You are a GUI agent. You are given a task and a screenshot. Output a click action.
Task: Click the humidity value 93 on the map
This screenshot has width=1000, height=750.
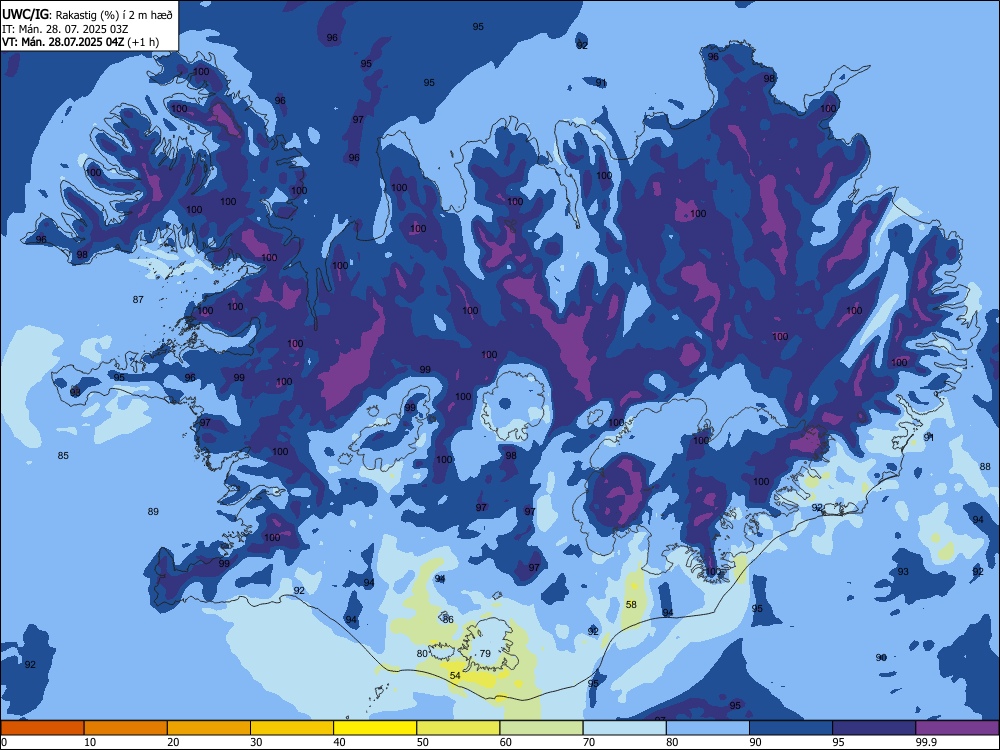point(903,571)
